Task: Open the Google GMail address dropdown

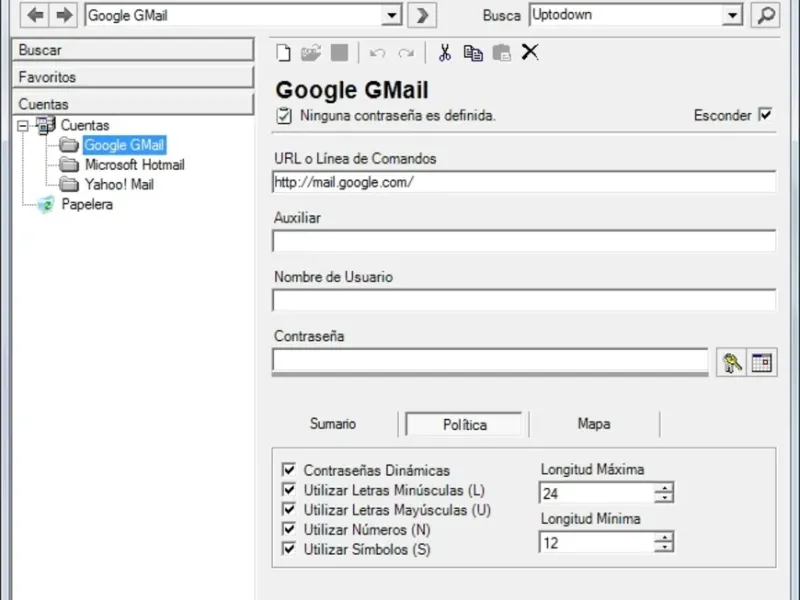Action: tap(391, 15)
